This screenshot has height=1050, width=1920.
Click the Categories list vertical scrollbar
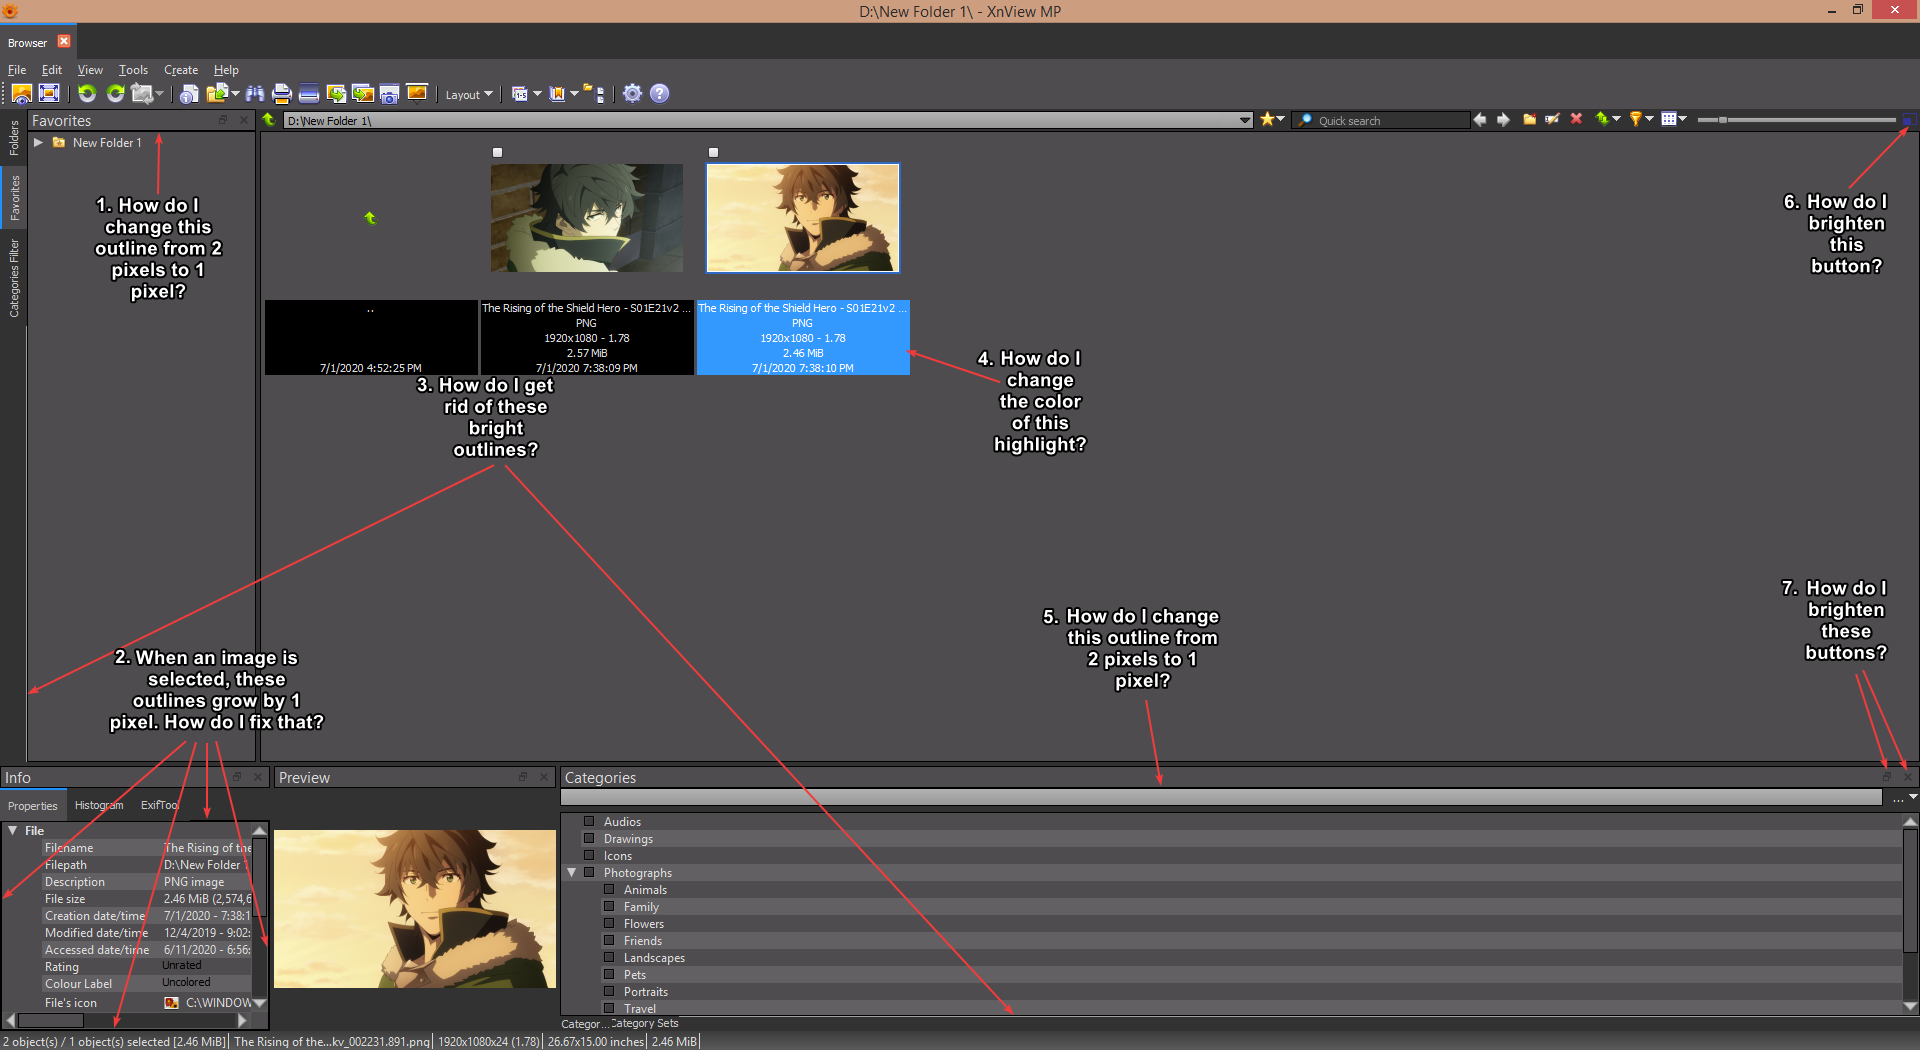click(1911, 890)
